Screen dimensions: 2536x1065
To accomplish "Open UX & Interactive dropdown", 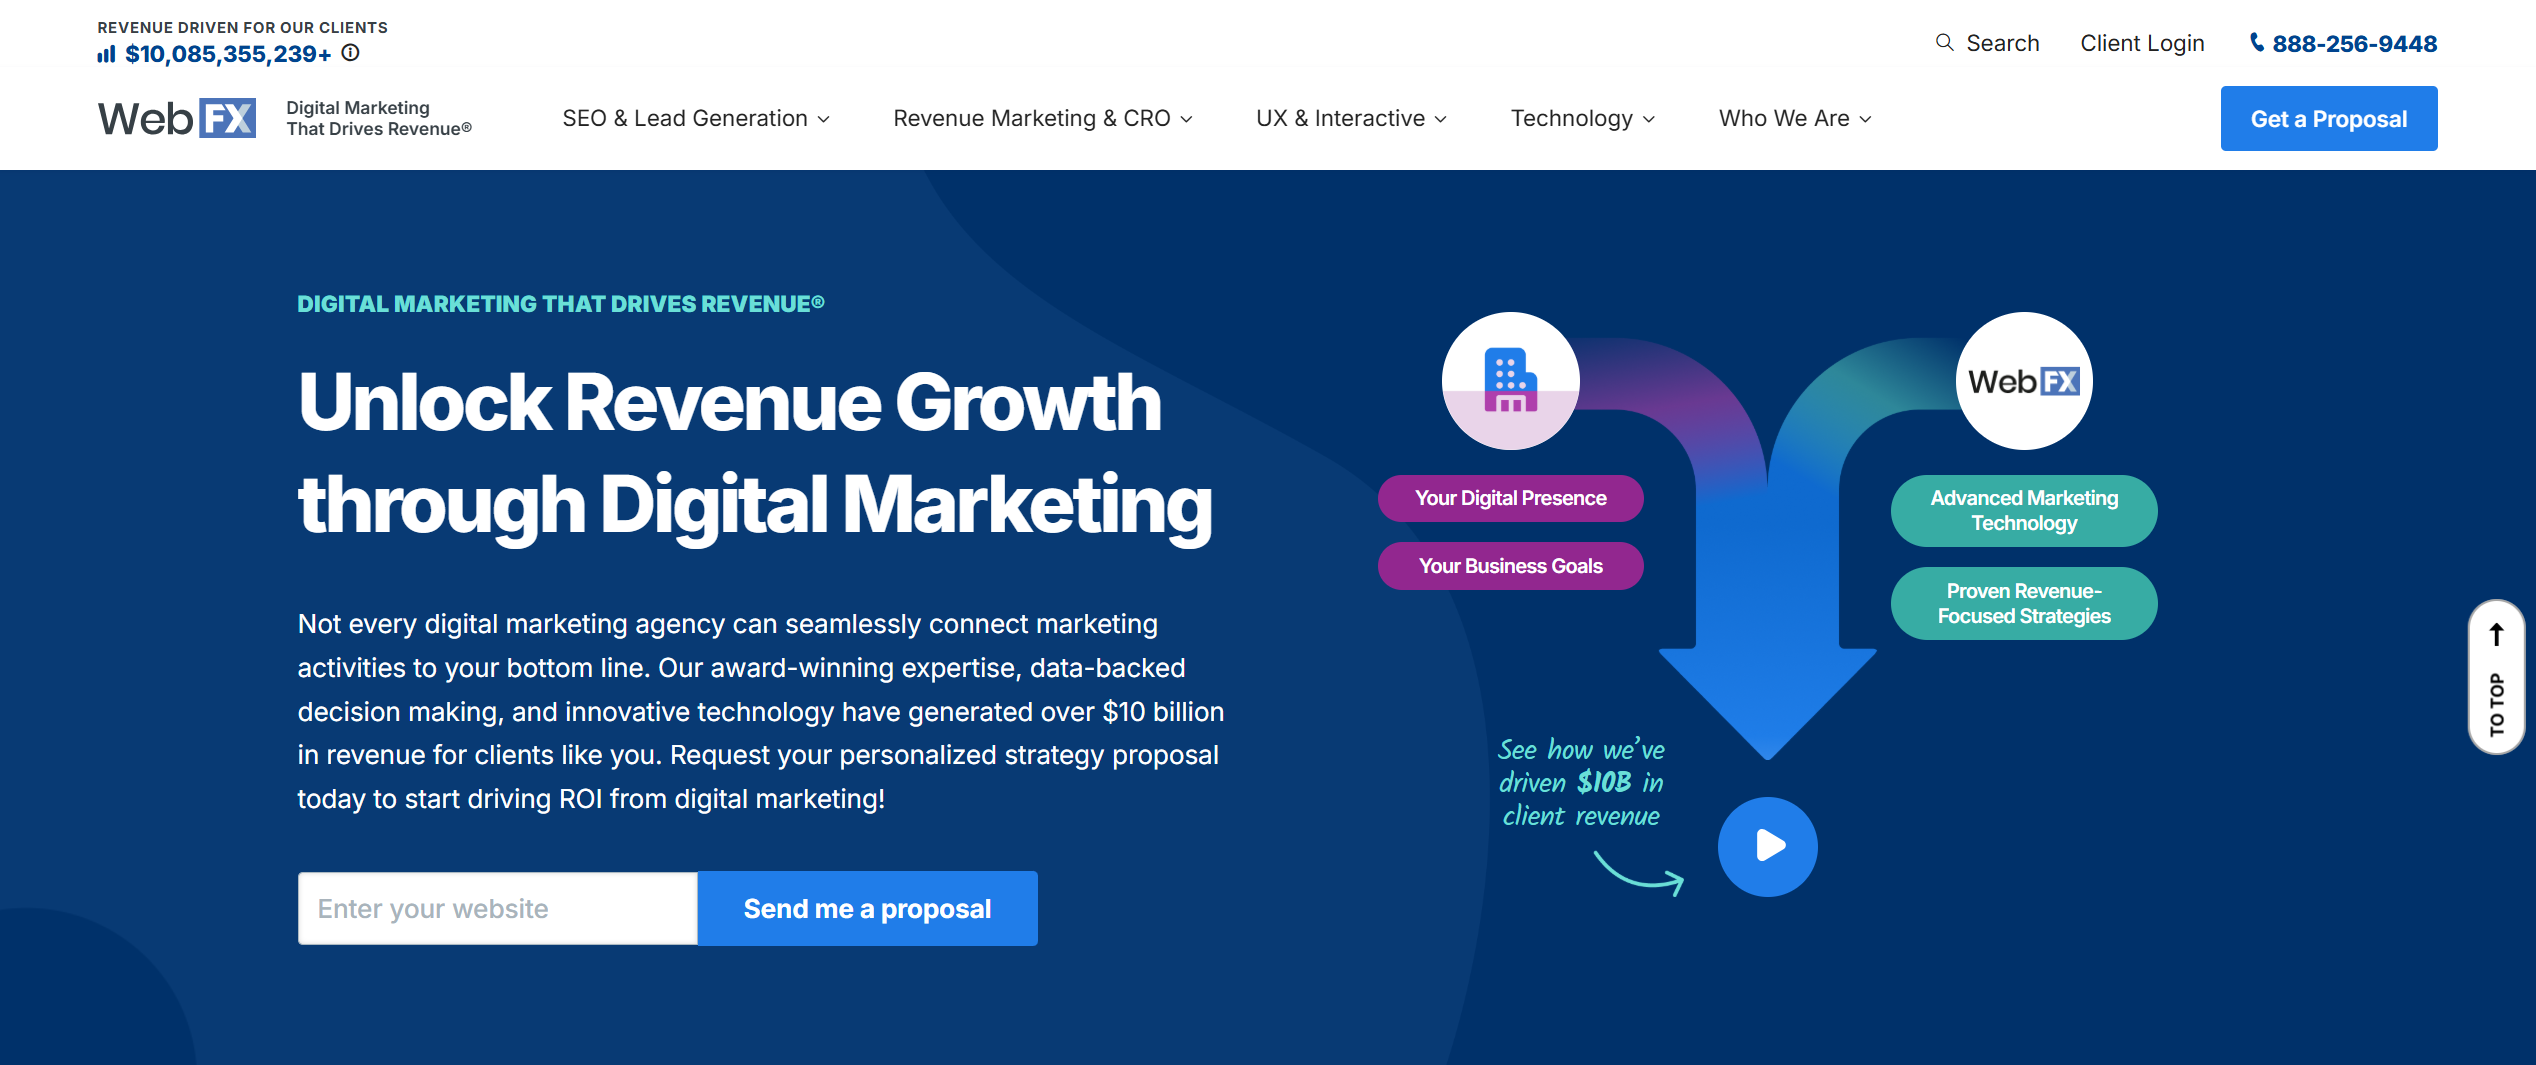I will (x=1351, y=118).
